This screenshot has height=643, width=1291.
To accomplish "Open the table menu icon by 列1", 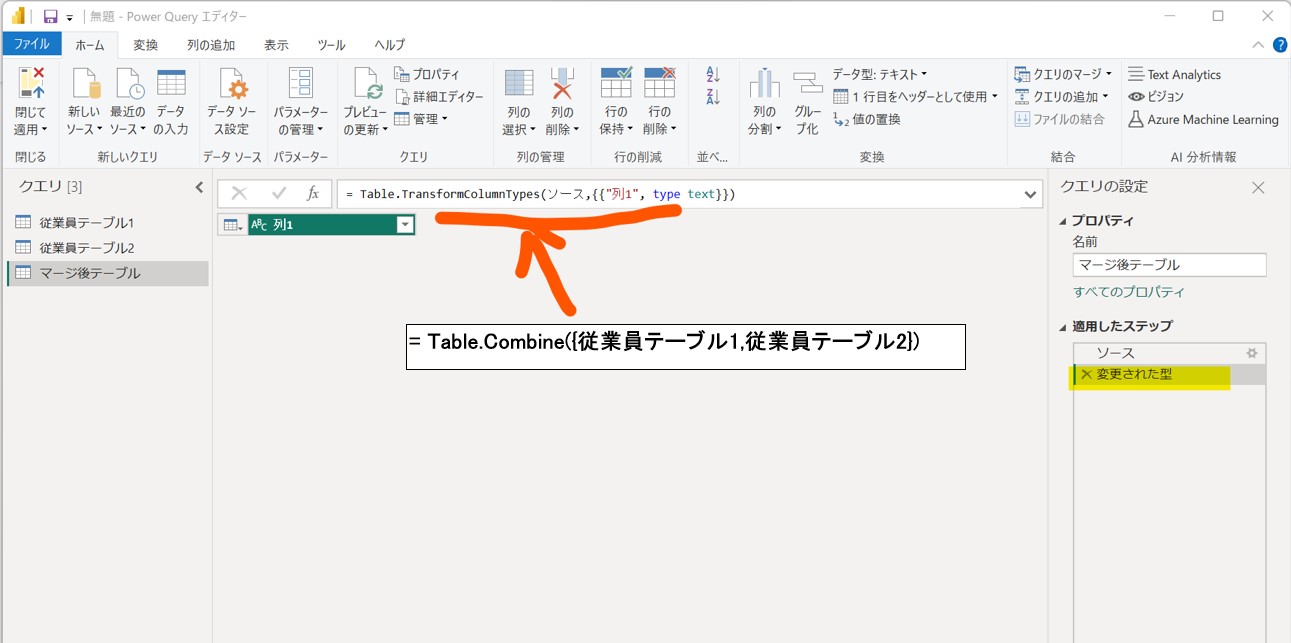I will [x=231, y=225].
